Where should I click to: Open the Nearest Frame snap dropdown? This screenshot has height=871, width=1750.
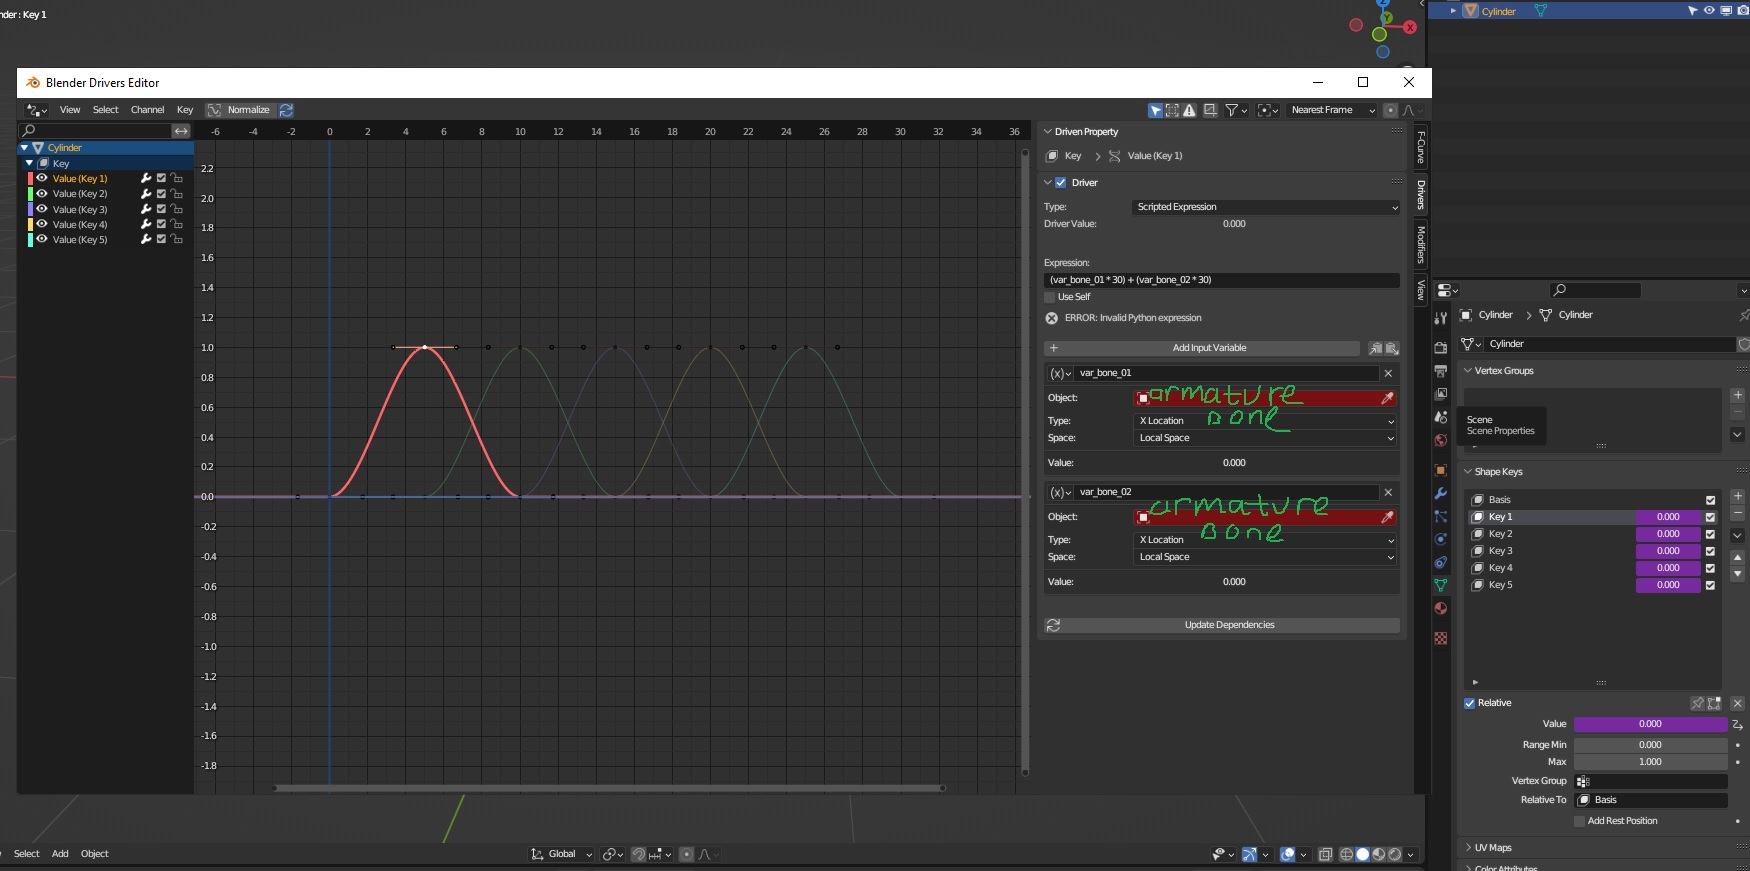click(x=1331, y=110)
